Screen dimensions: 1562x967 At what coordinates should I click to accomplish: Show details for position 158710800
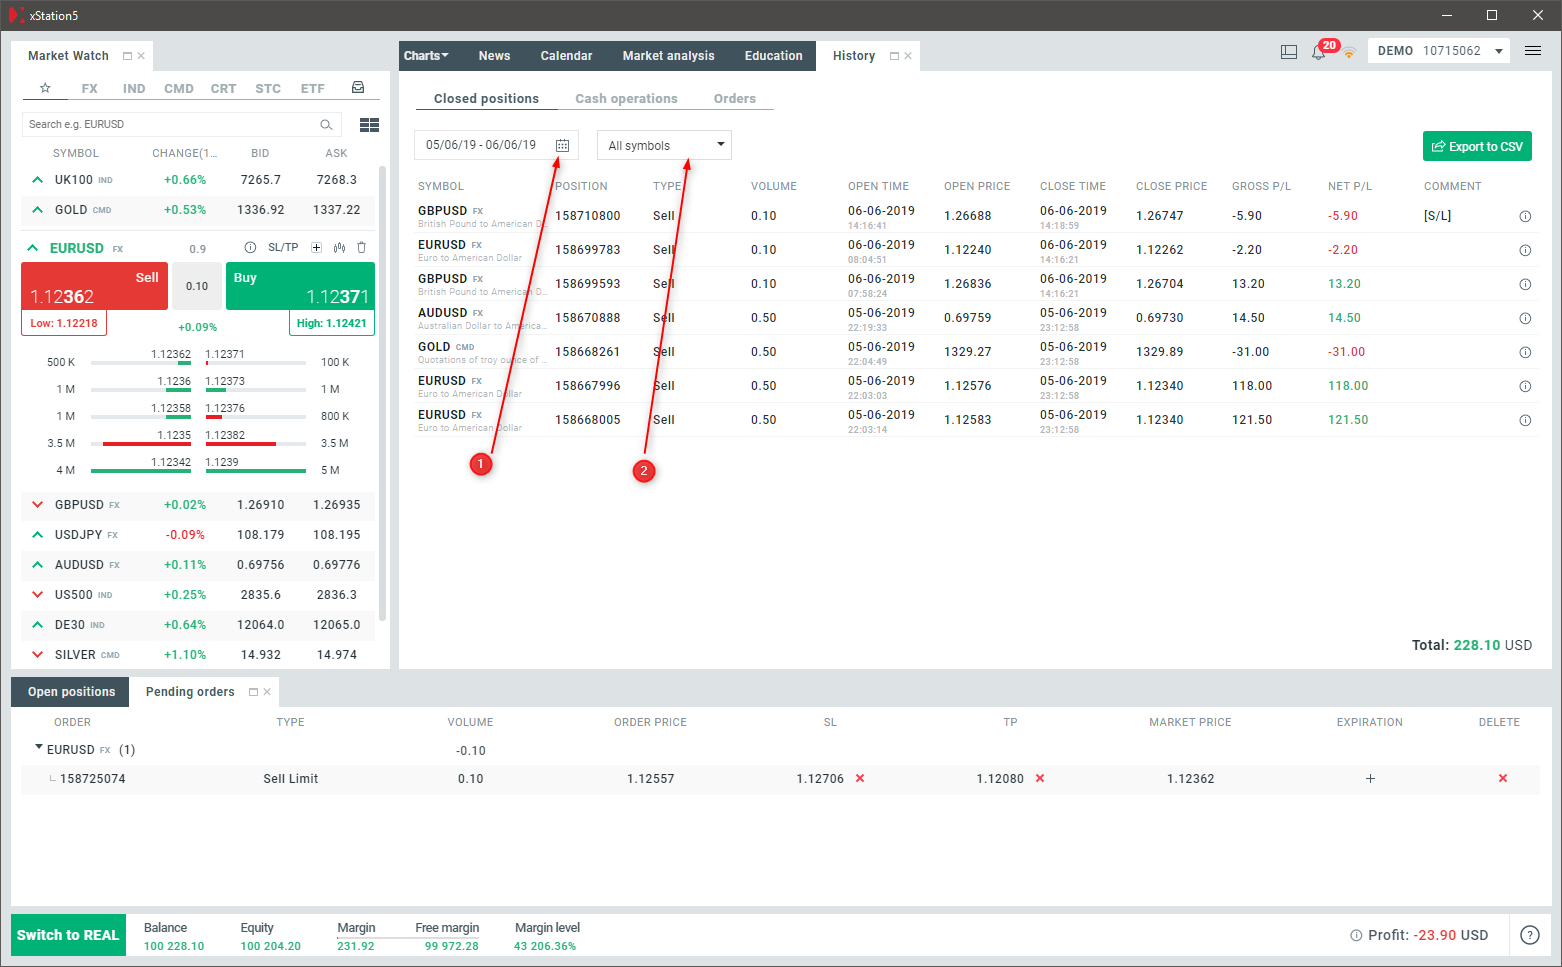click(1525, 216)
